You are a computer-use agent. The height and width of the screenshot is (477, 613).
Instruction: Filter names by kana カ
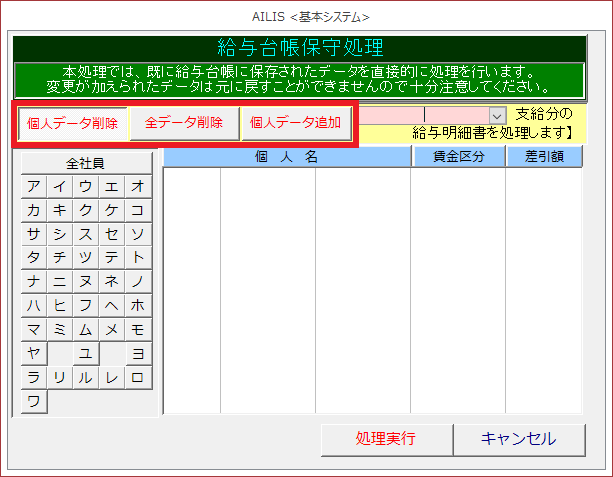(x=34, y=210)
